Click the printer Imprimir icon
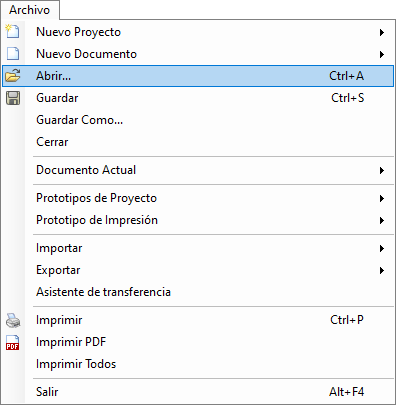 click(x=13, y=320)
